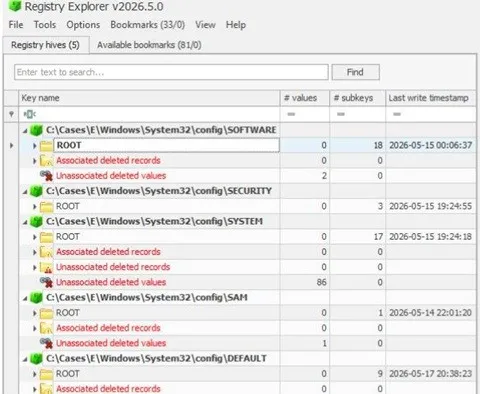Click the Last write timestamp filter operator icon
This screenshot has width=480, height=394.
click(397, 114)
